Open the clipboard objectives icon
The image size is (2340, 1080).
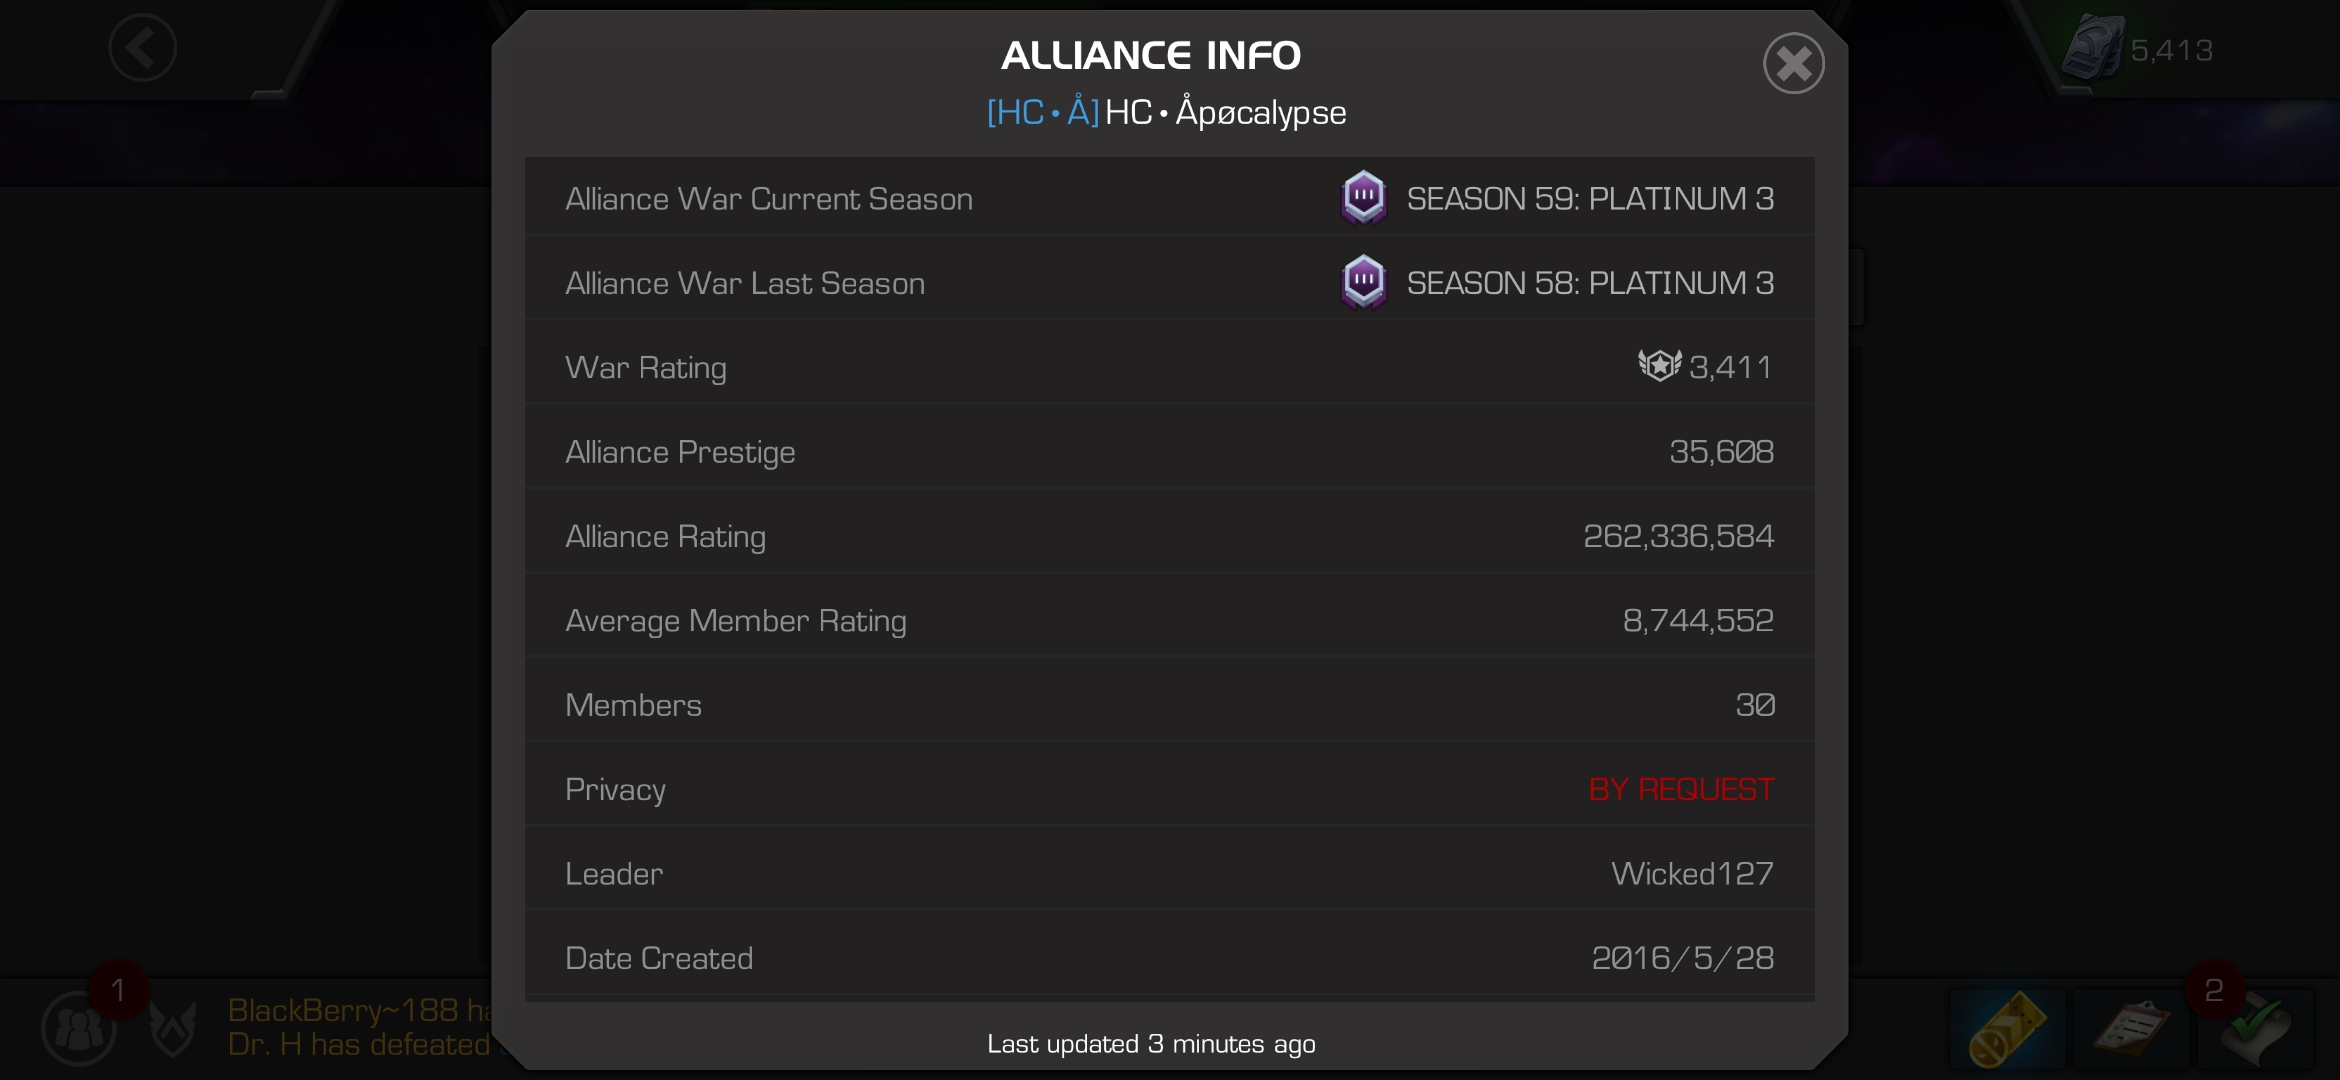[x=2131, y=1028]
